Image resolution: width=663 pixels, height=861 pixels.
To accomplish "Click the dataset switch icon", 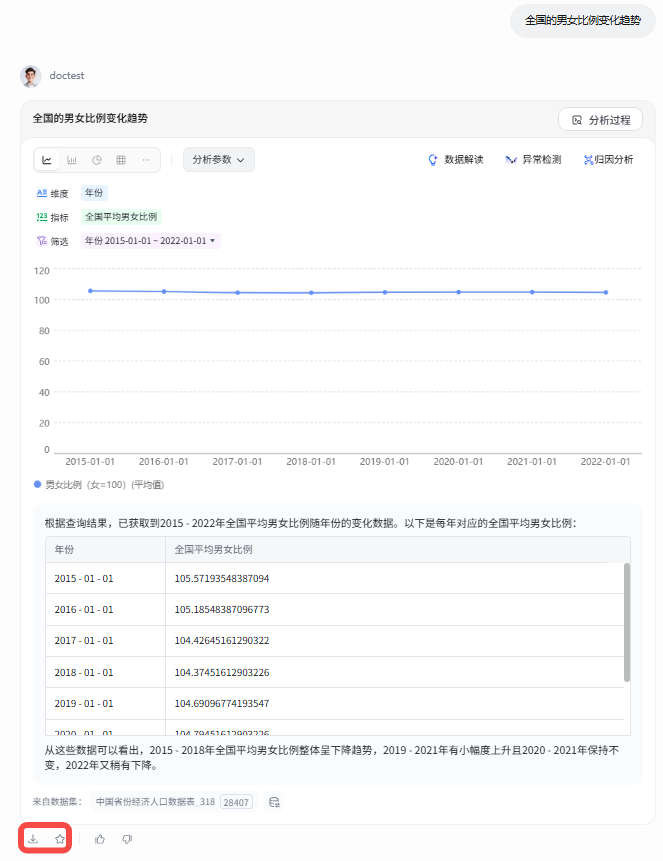I will (273, 801).
